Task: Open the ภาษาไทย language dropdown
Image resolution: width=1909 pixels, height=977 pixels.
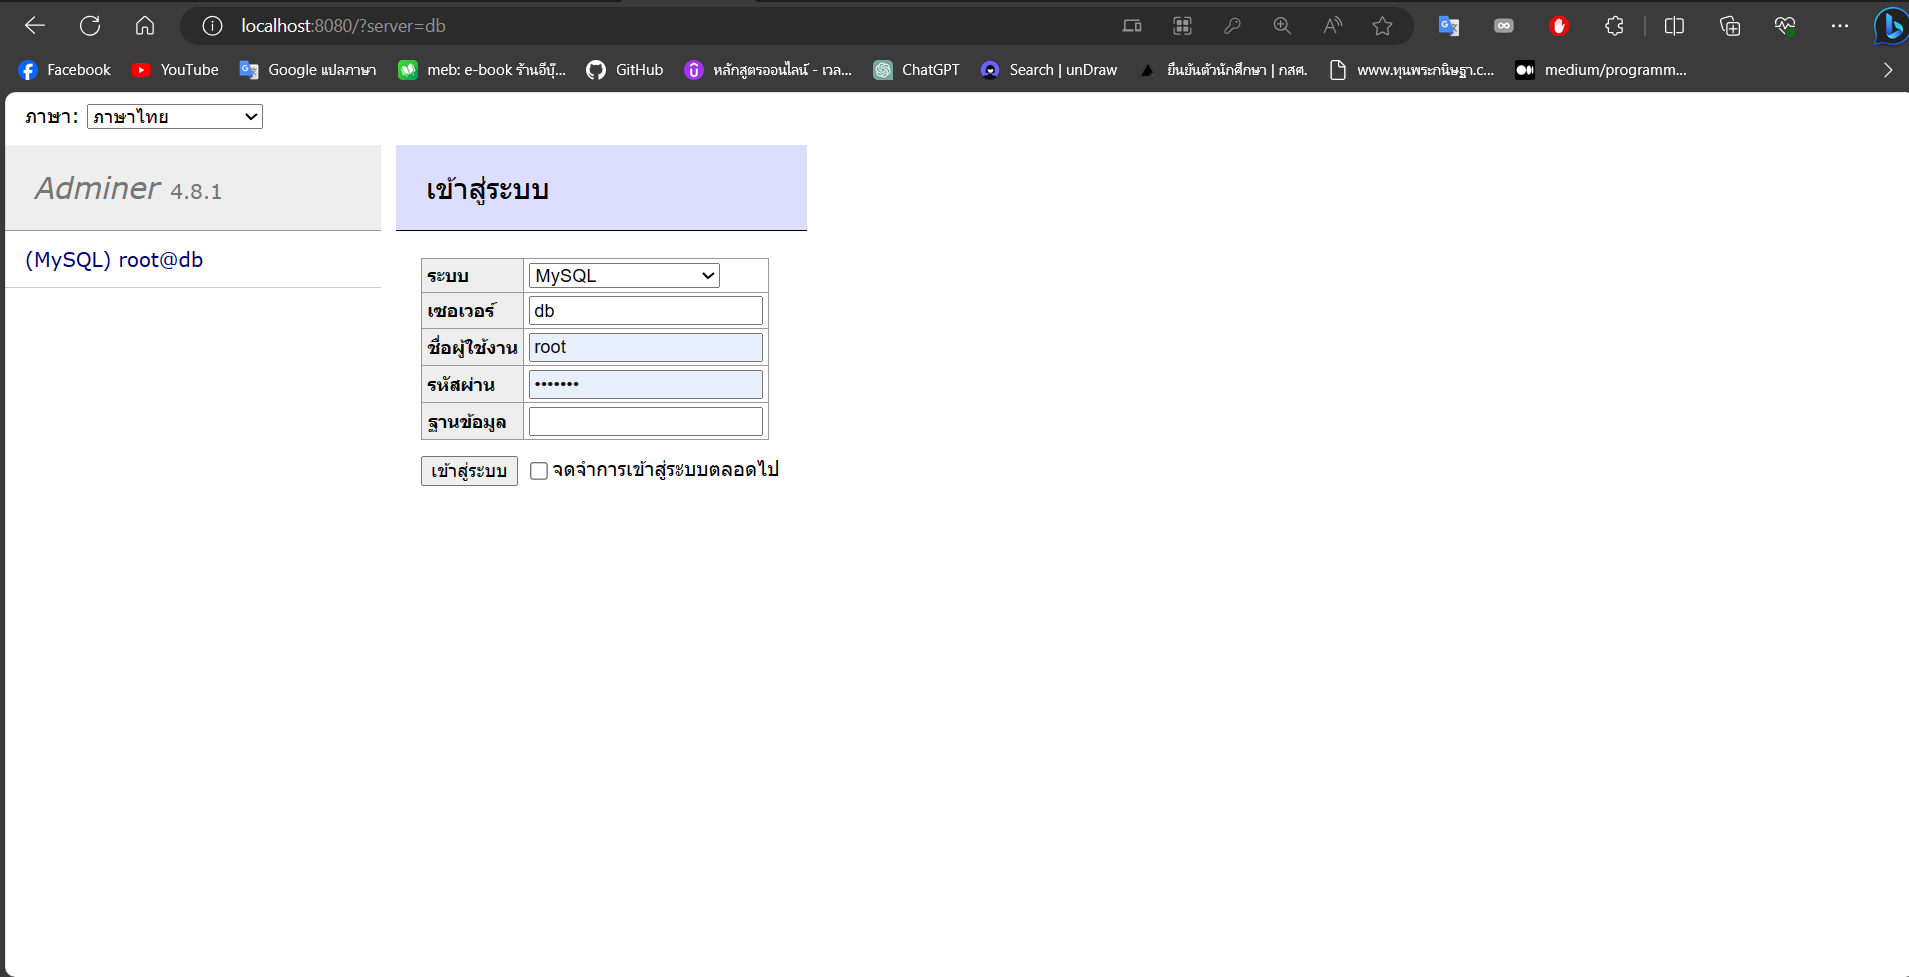Action: tap(174, 116)
